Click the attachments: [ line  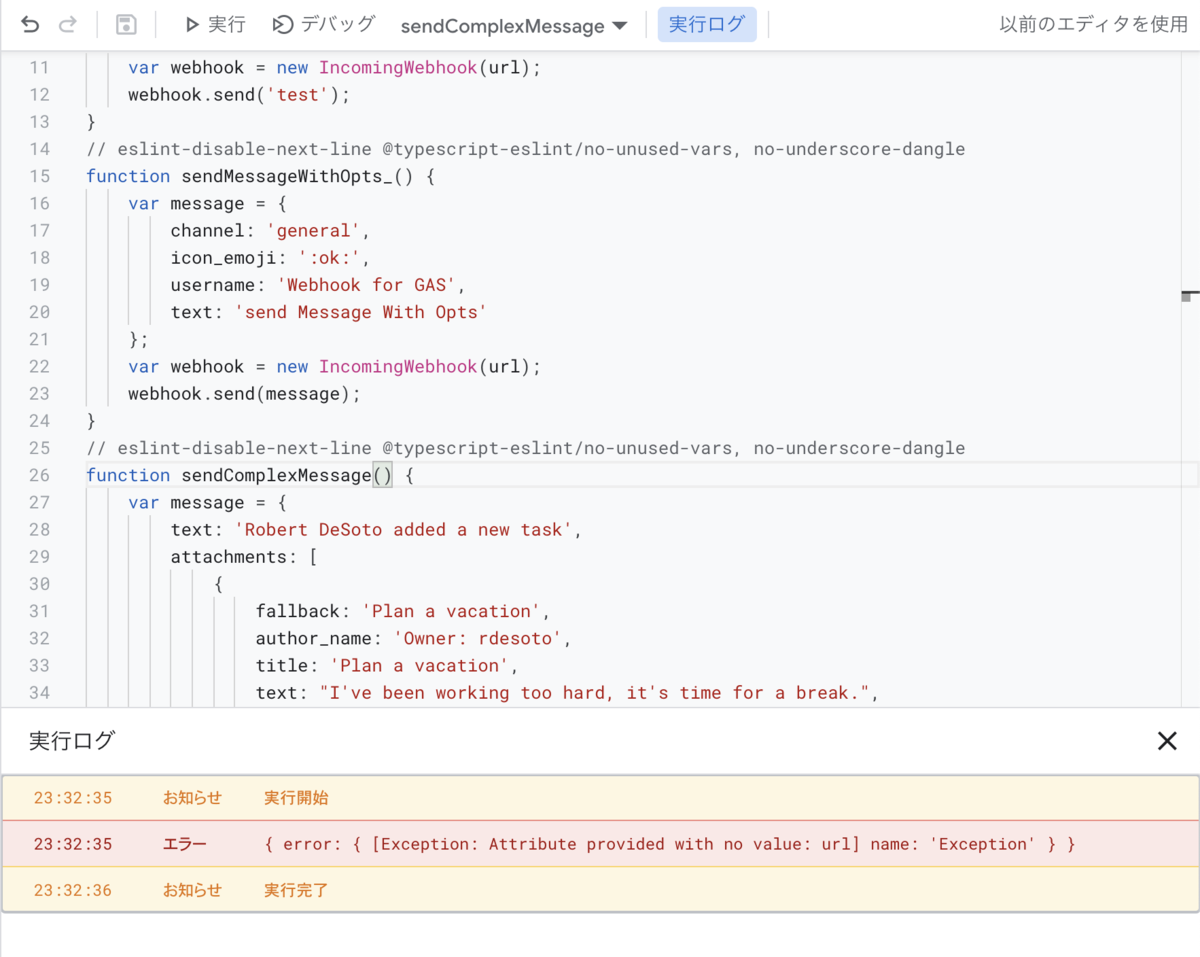pos(243,556)
